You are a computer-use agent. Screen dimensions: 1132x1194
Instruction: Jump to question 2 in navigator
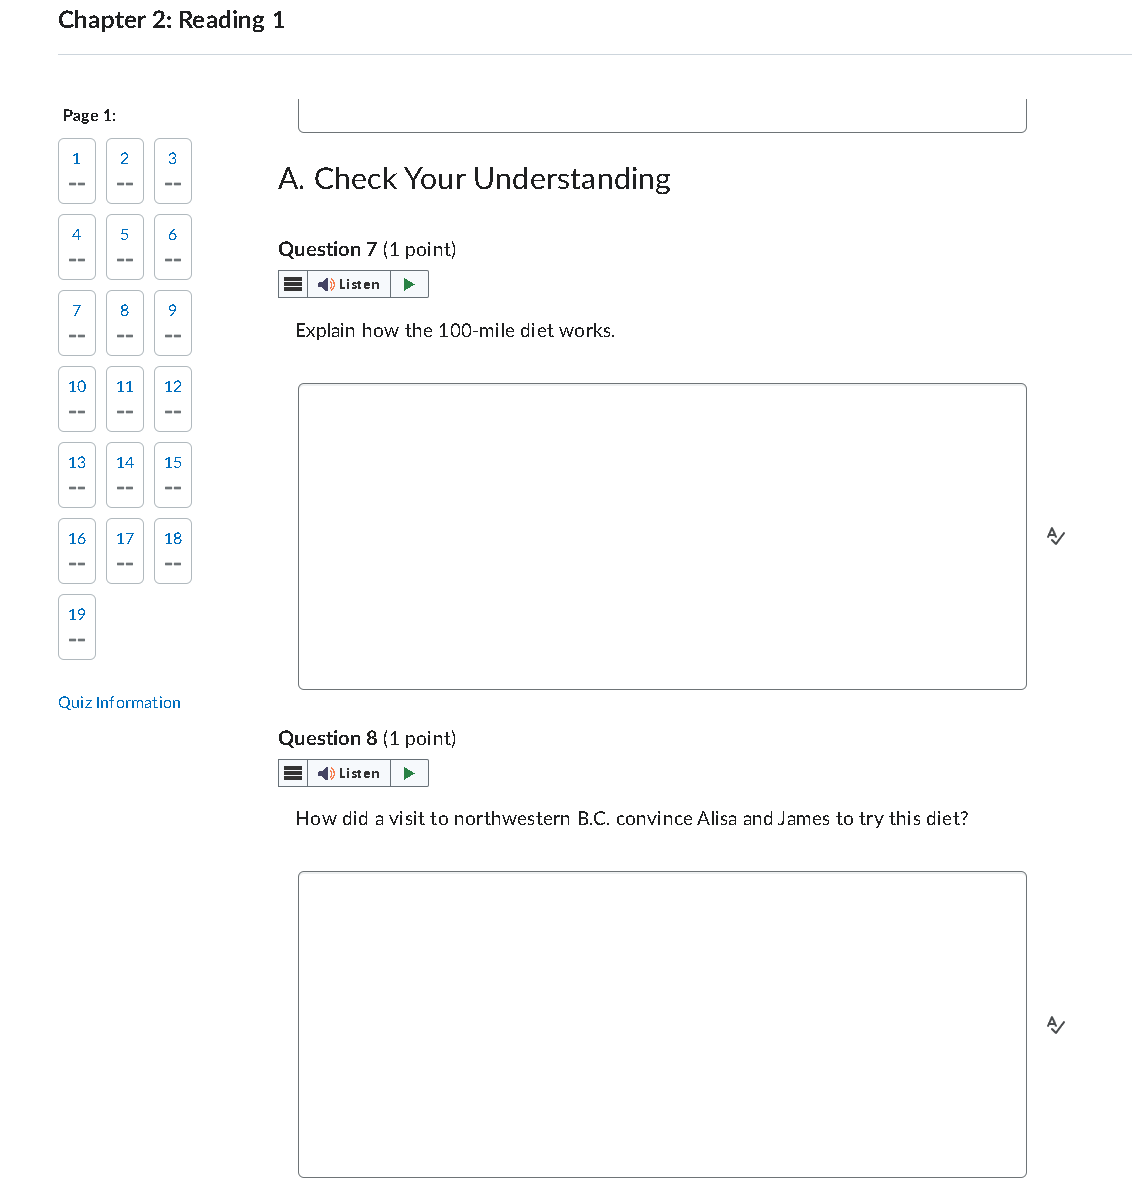click(x=125, y=171)
